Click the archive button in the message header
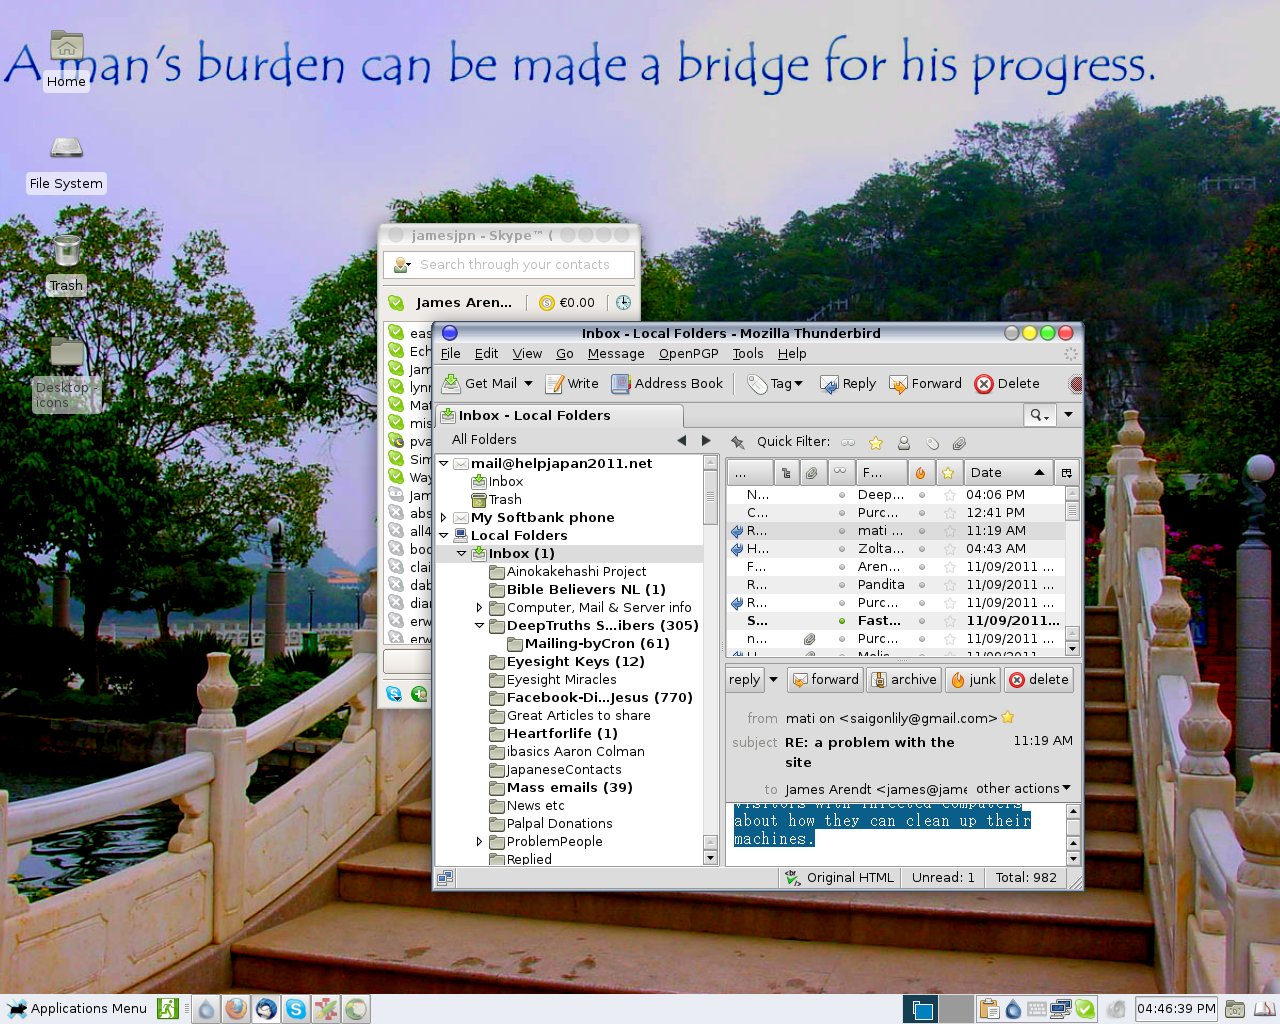This screenshot has width=1280, height=1024. (904, 680)
